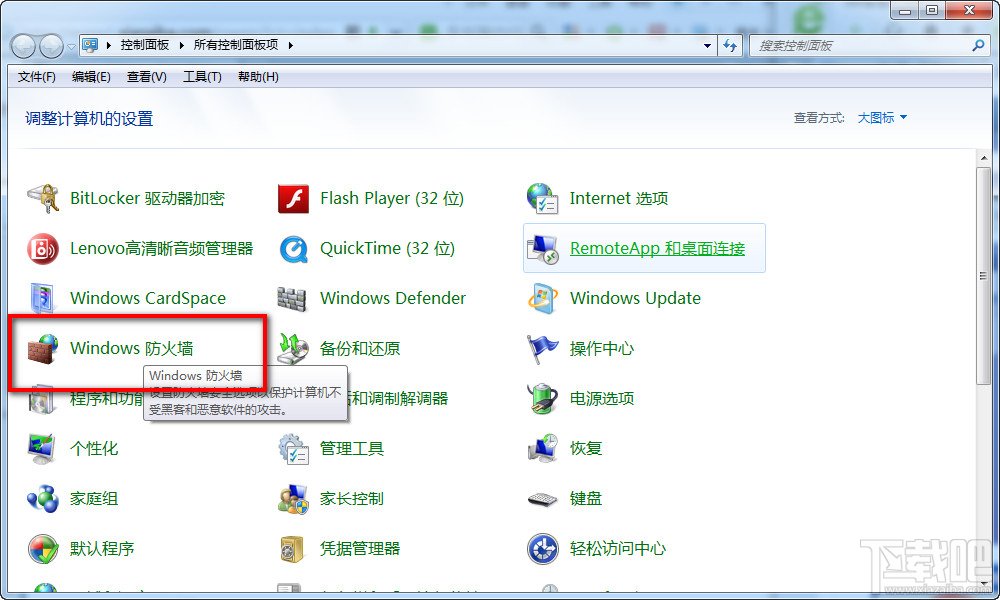Image resolution: width=1000 pixels, height=600 pixels.
Task: Click the 控制面板 breadcrumb
Action: point(145,45)
